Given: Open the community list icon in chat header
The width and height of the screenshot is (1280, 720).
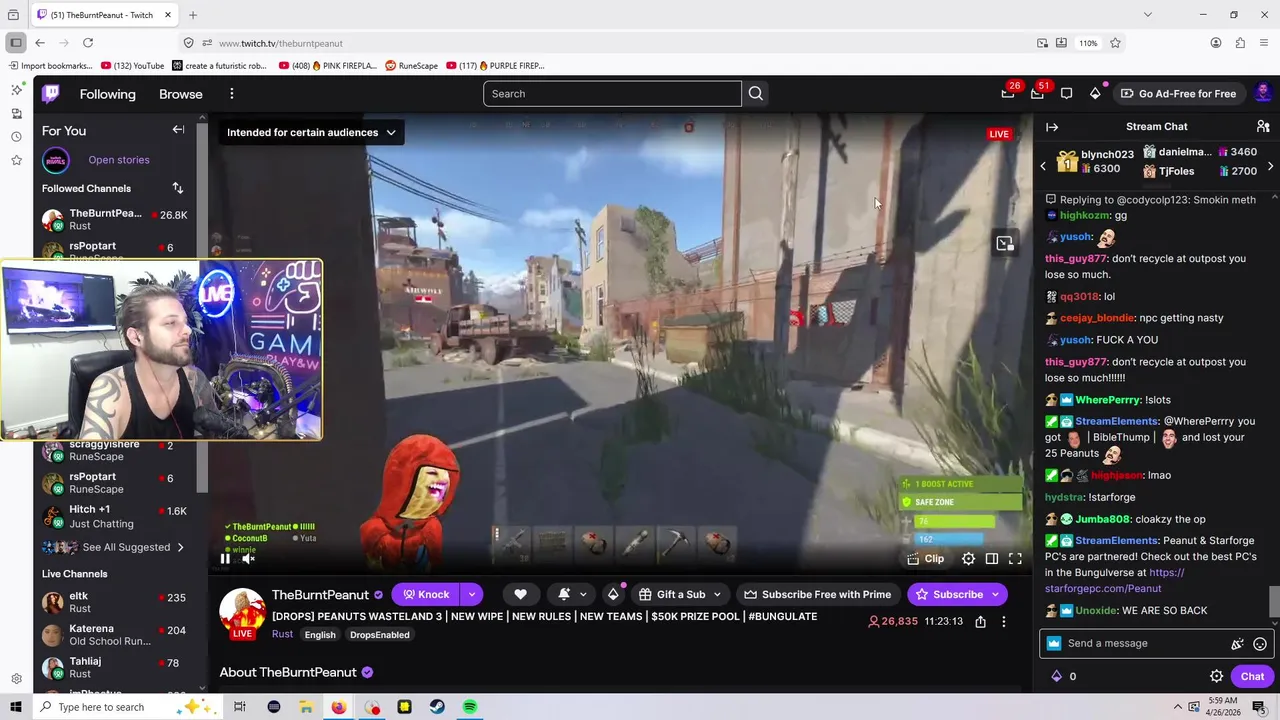Looking at the screenshot, I should click(1263, 127).
